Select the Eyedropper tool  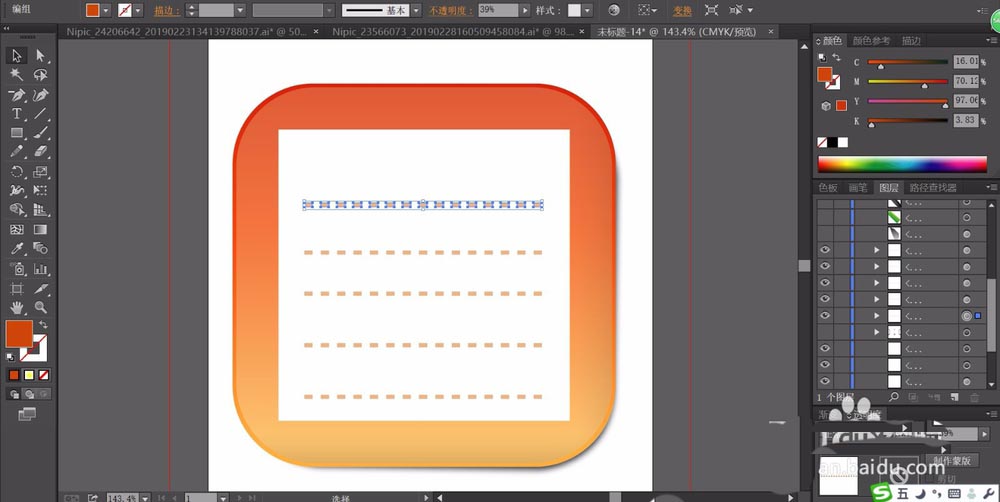[x=17, y=249]
